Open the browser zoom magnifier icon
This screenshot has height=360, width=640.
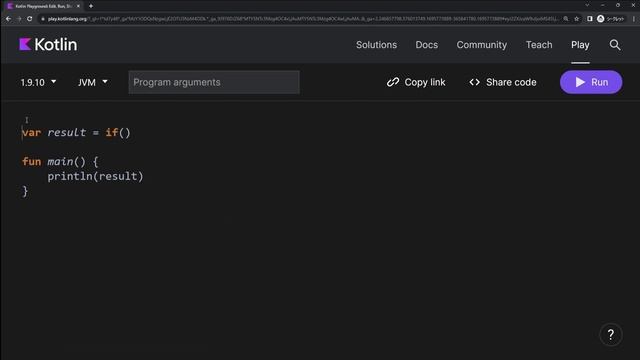click(x=566, y=19)
